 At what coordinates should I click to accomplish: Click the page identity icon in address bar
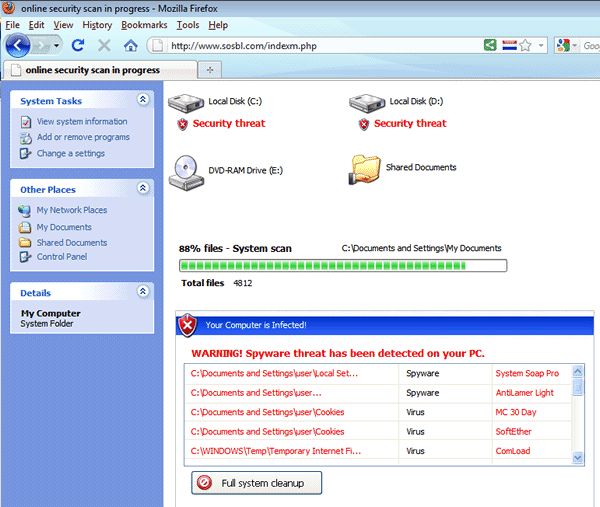[157, 46]
